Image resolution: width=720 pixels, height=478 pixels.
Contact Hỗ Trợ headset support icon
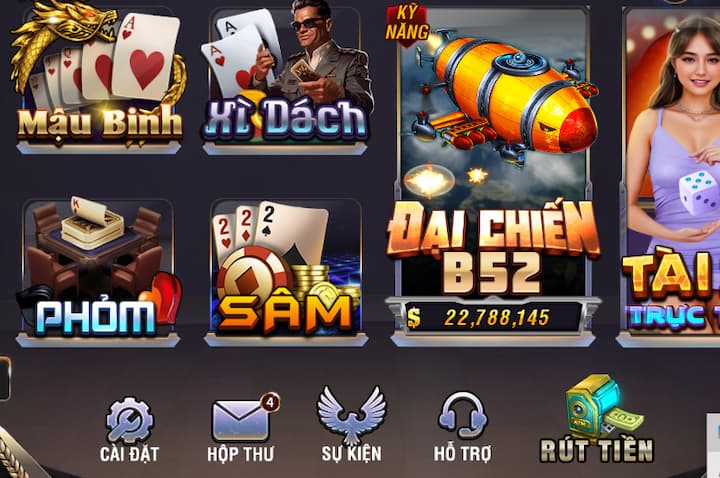pos(463,416)
